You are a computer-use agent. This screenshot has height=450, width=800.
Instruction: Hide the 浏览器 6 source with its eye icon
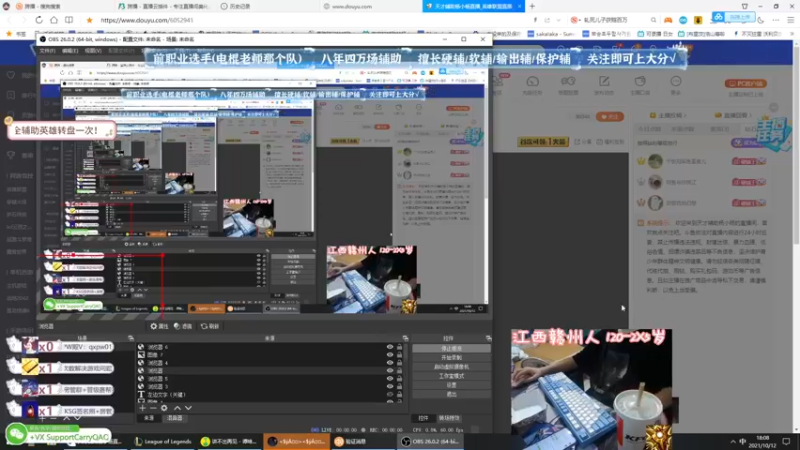pos(390,347)
